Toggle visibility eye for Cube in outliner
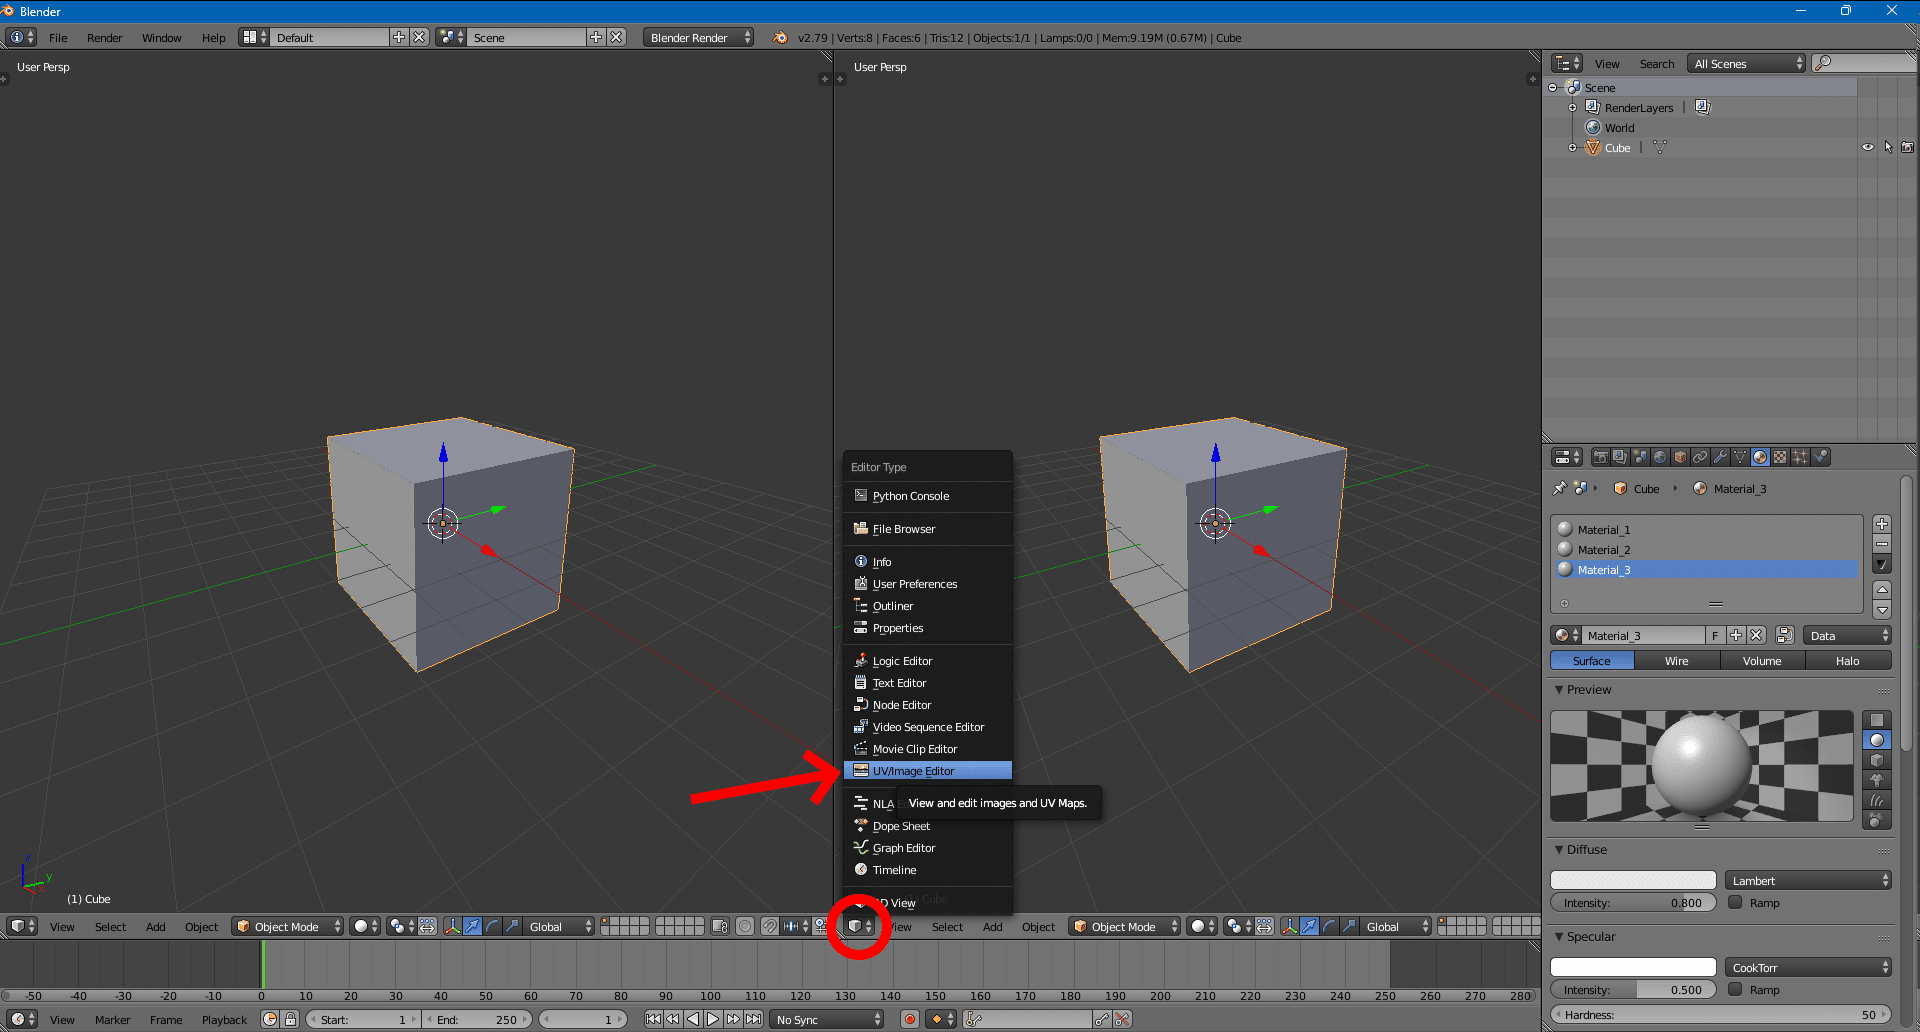The image size is (1920, 1032). (x=1867, y=147)
